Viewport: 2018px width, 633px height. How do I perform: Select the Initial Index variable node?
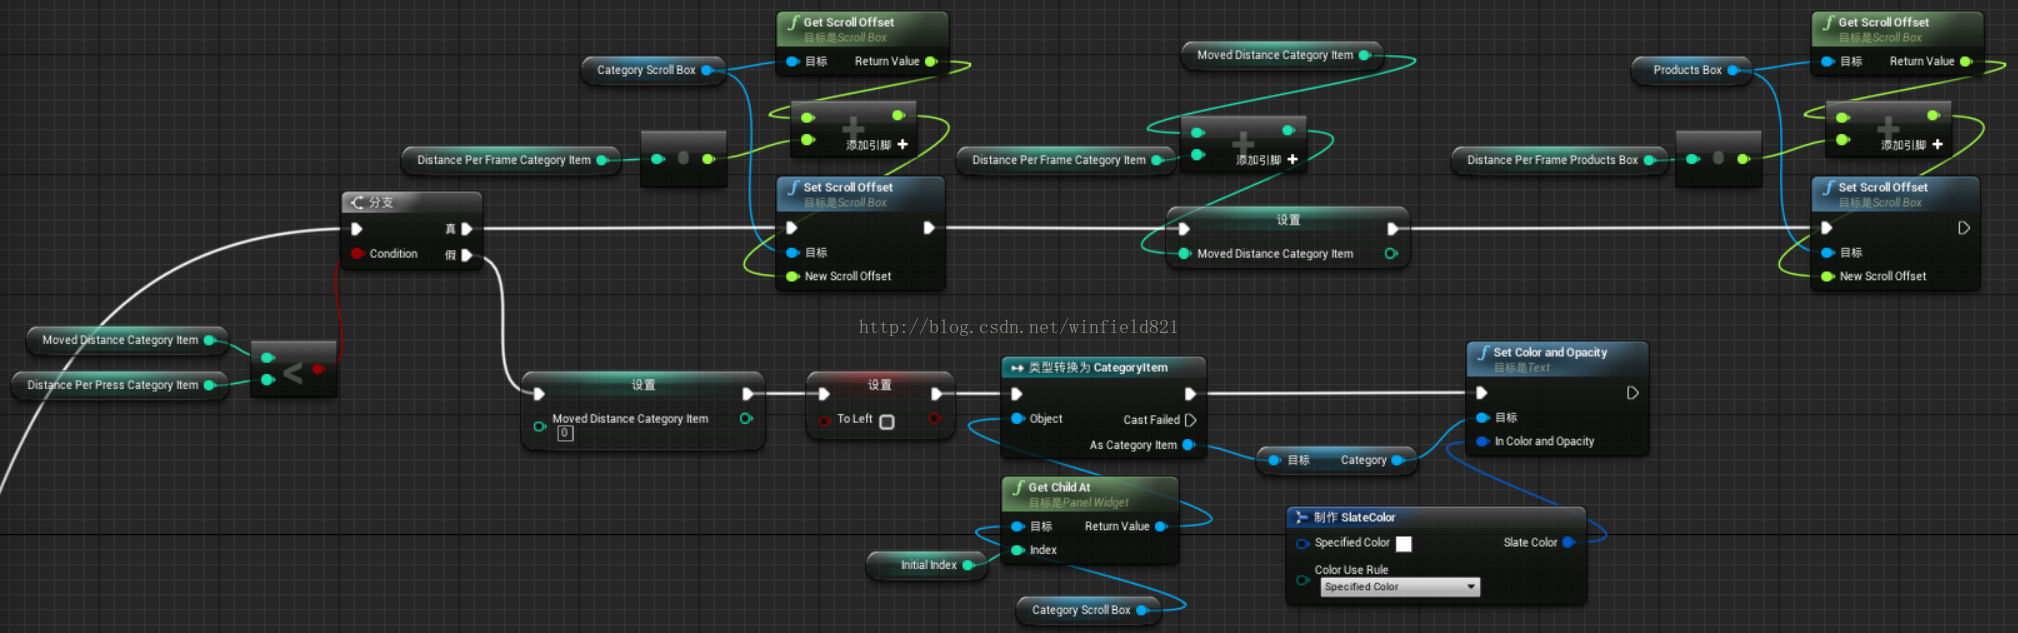[928, 565]
